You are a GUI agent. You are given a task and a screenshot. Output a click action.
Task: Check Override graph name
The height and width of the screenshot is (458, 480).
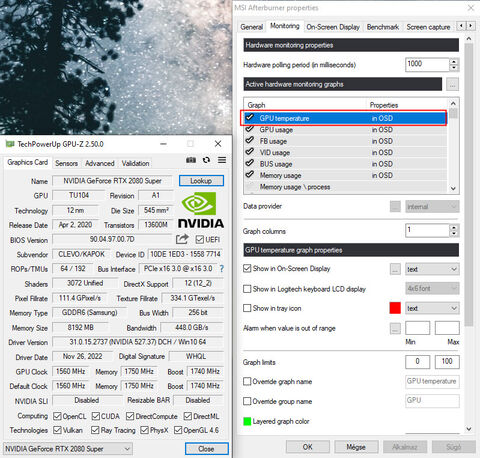pyautogui.click(x=247, y=381)
